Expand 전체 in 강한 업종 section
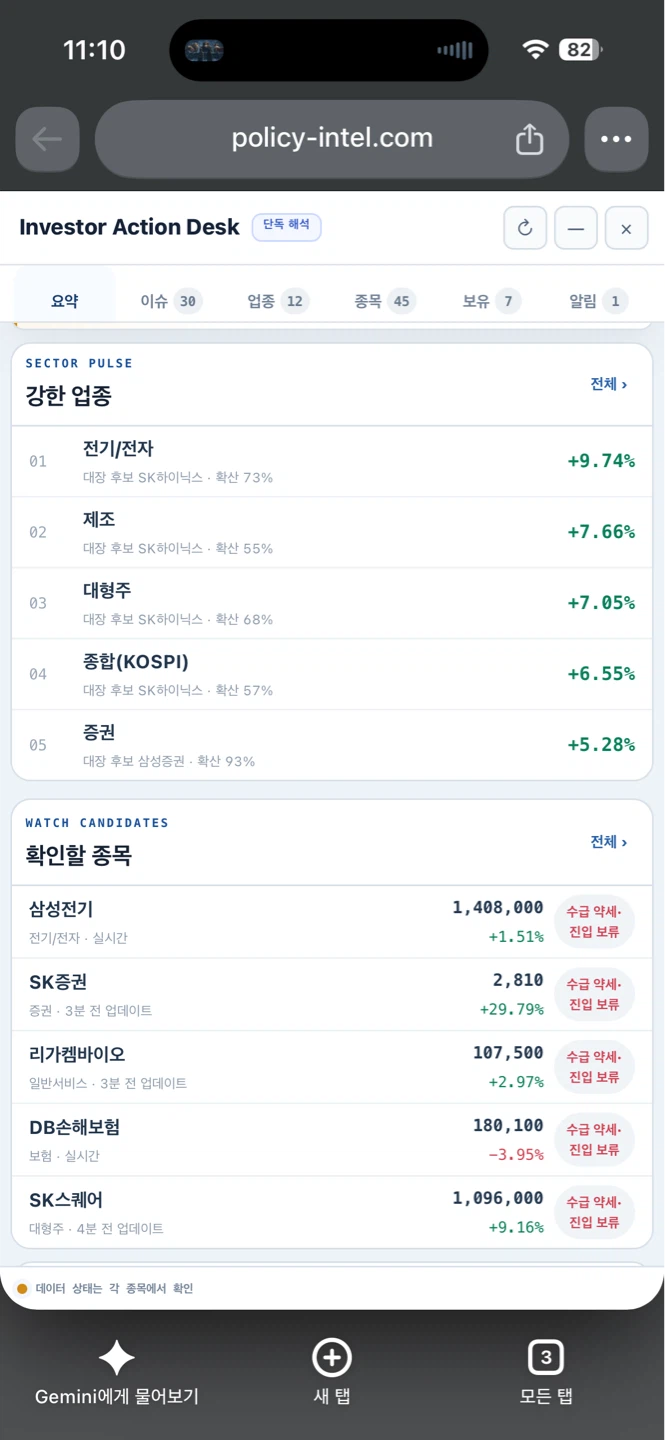The image size is (665, 1440). coord(609,384)
